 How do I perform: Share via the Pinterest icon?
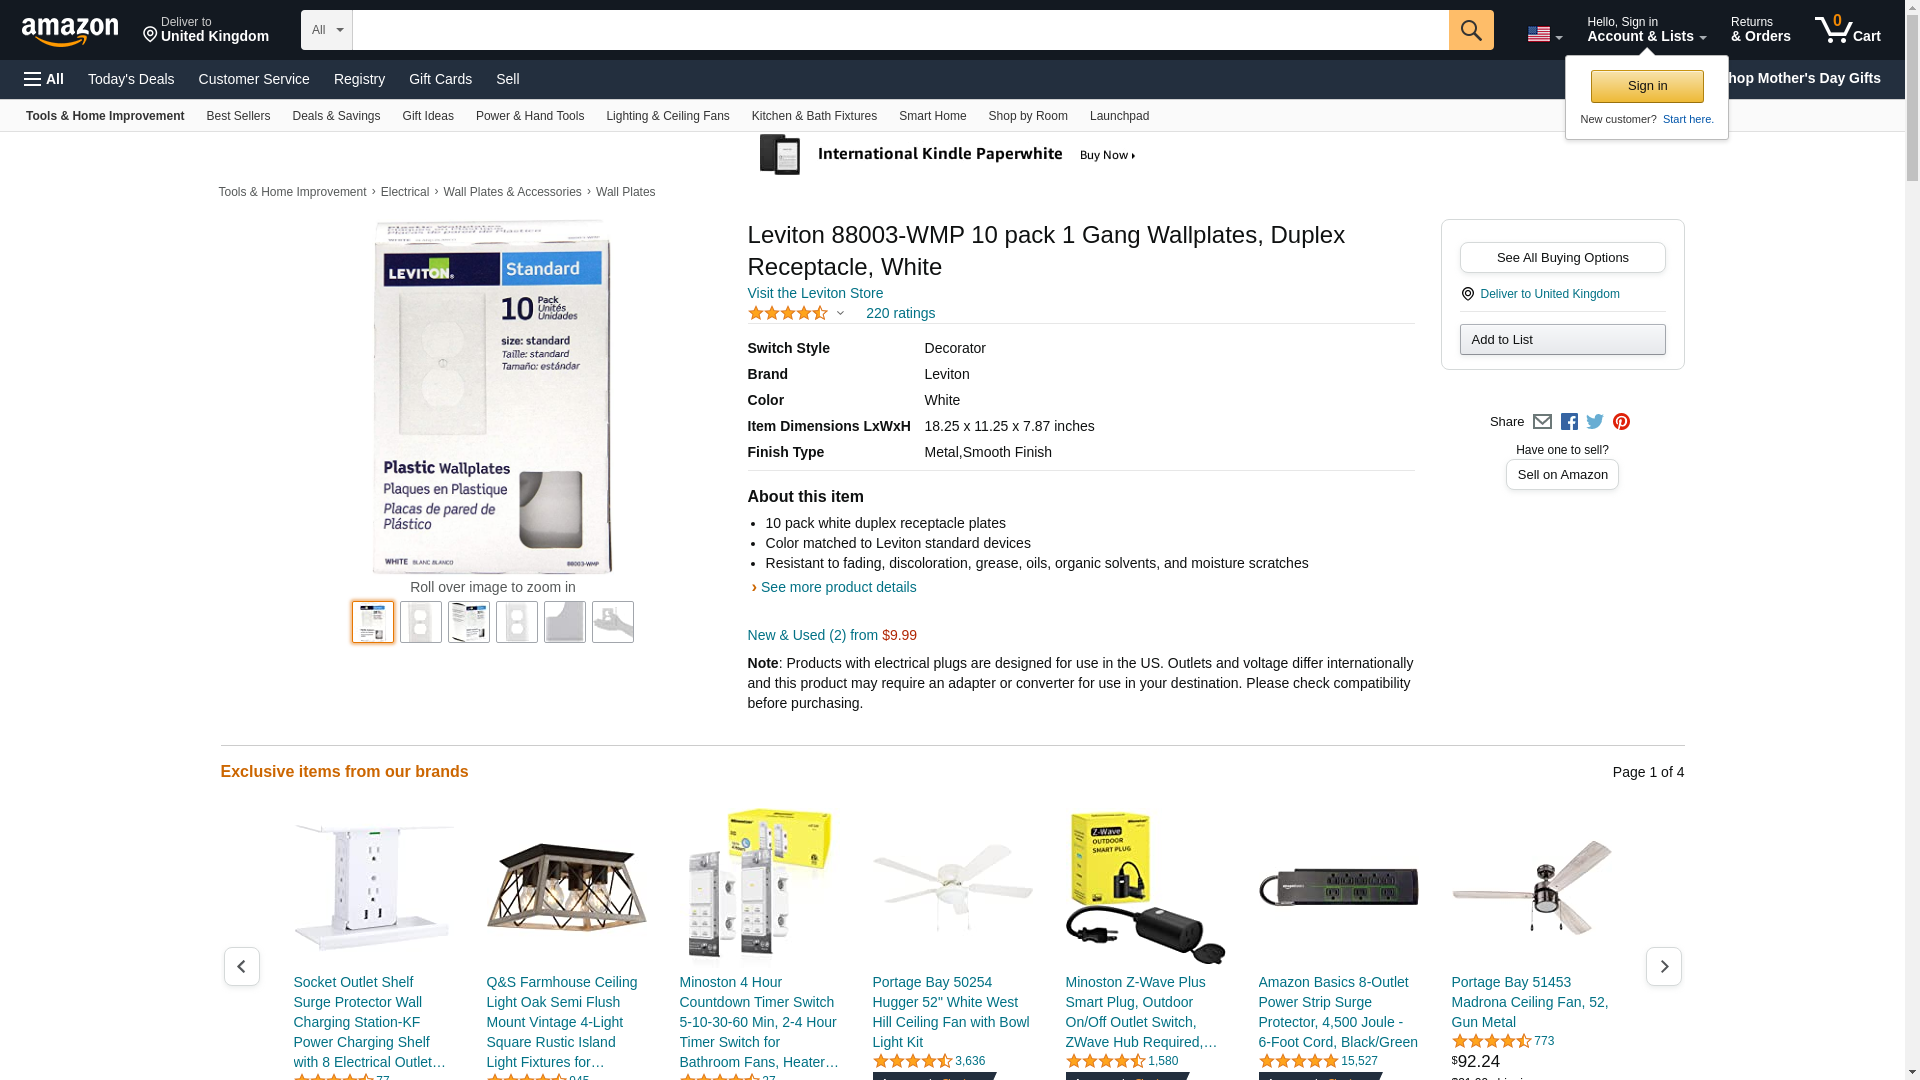pyautogui.click(x=1621, y=422)
